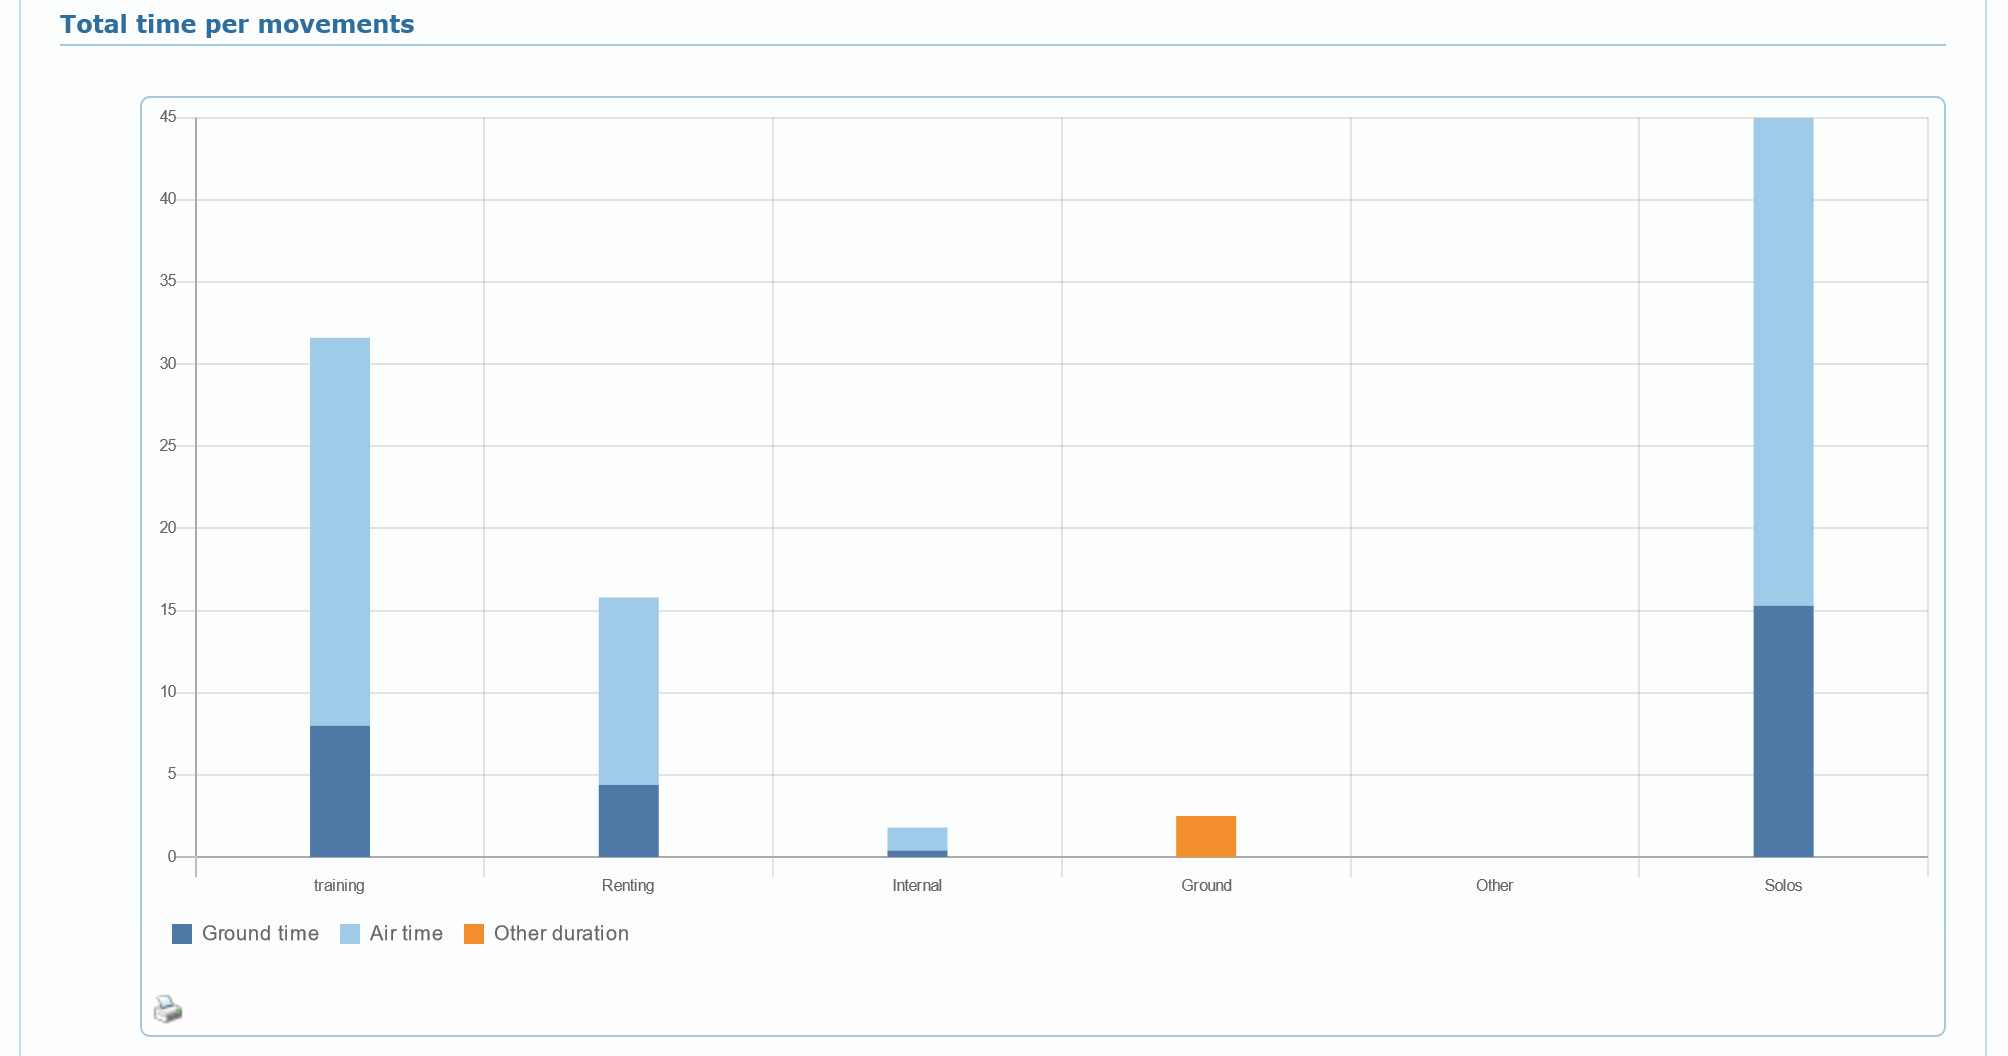This screenshot has height=1056, width=2008.
Task: Toggle the Air time series legend label
Action: click(406, 934)
